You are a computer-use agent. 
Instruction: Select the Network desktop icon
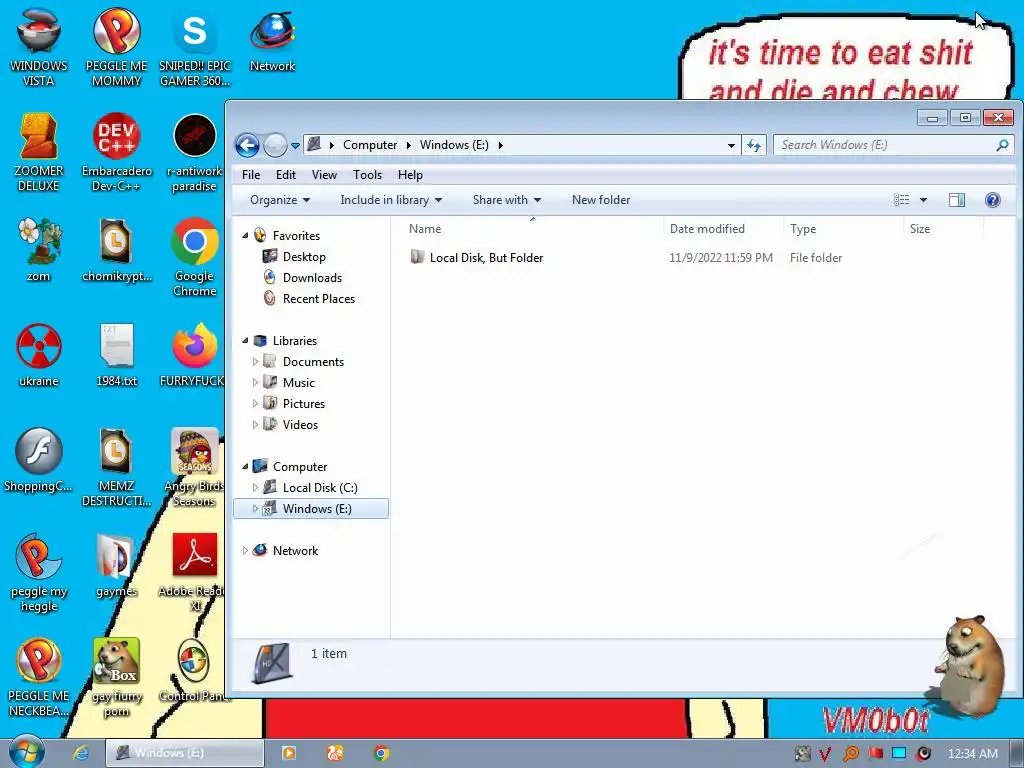[x=272, y=40]
